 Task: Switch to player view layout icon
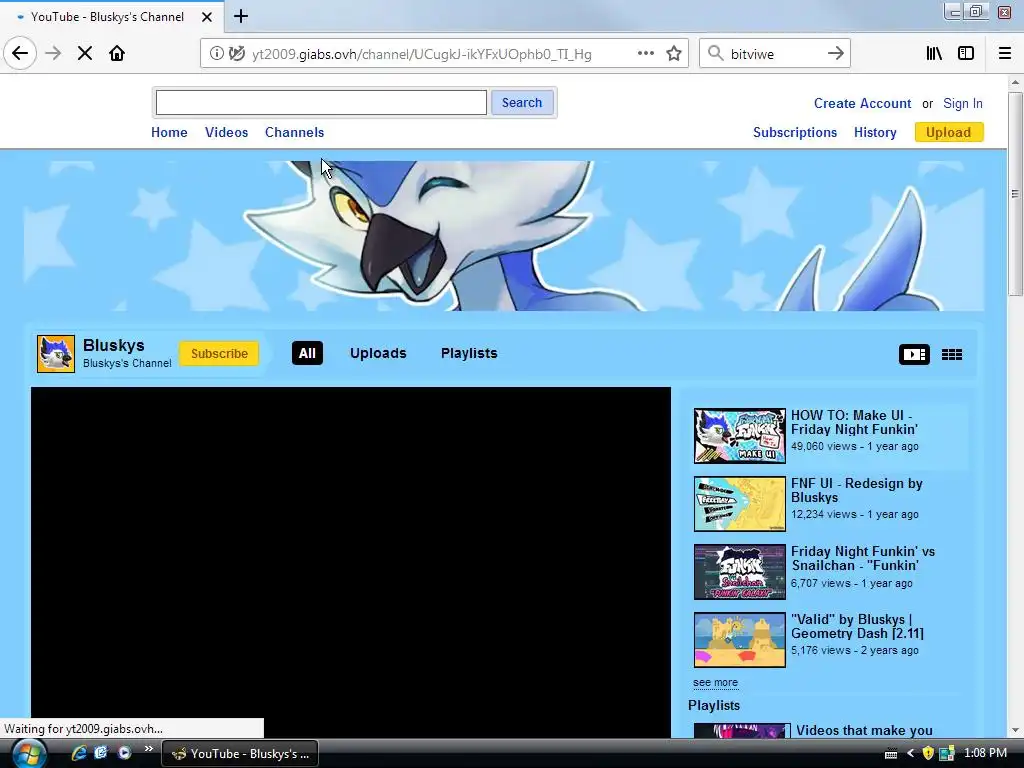click(x=914, y=355)
